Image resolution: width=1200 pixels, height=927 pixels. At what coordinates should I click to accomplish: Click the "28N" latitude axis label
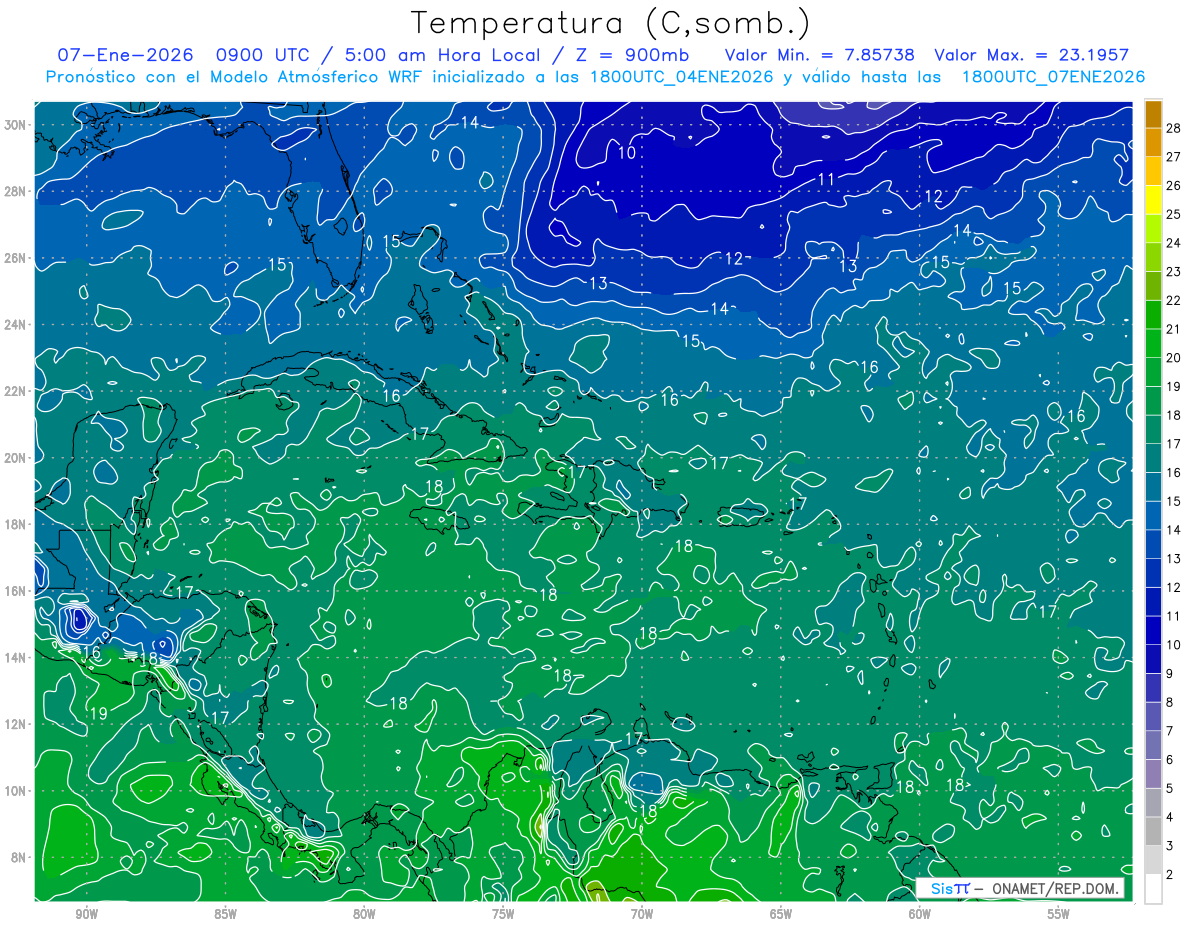pos(15,191)
